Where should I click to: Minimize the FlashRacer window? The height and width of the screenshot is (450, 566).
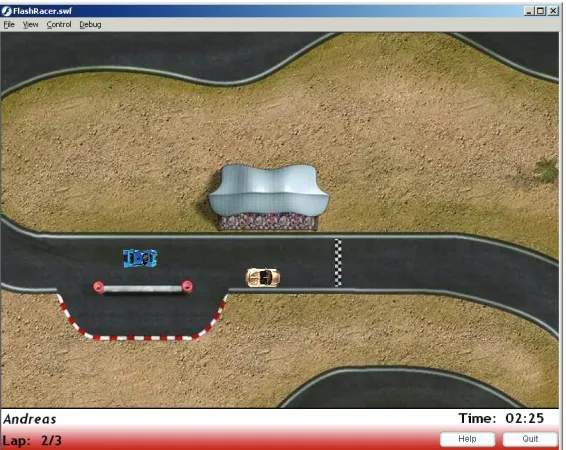click(528, 11)
